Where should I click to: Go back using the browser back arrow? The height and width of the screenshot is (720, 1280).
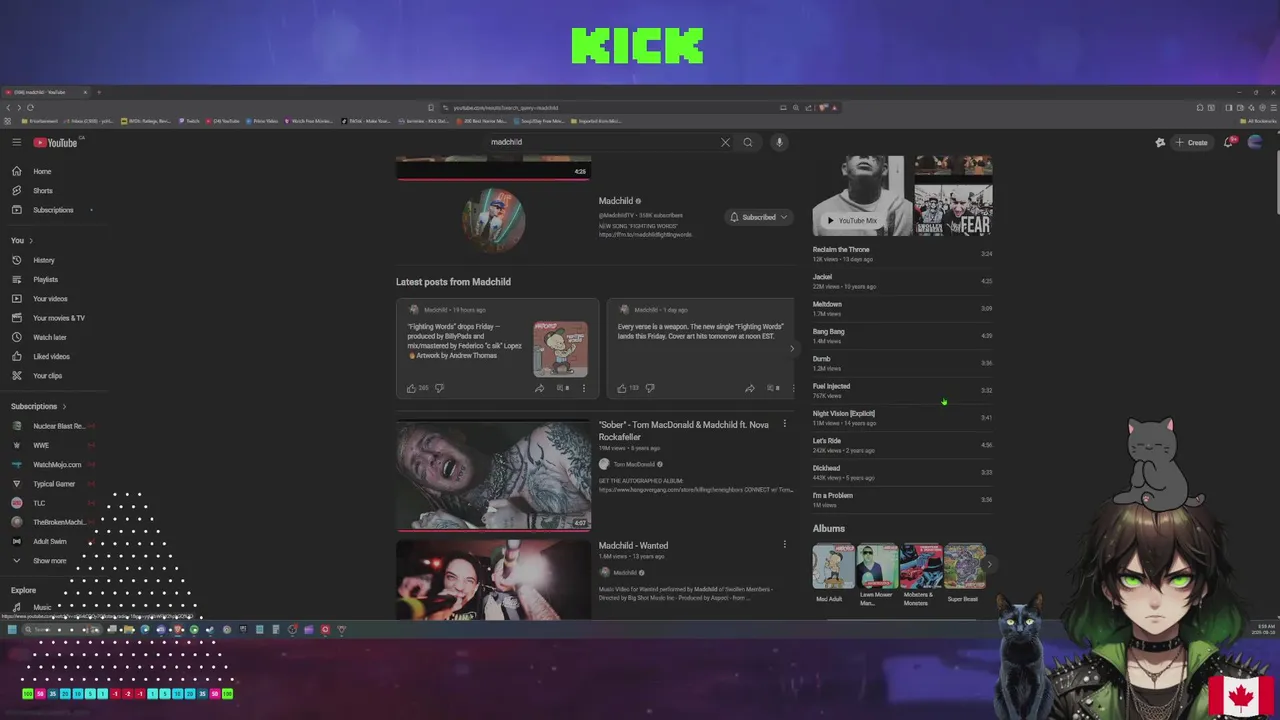coord(8,107)
